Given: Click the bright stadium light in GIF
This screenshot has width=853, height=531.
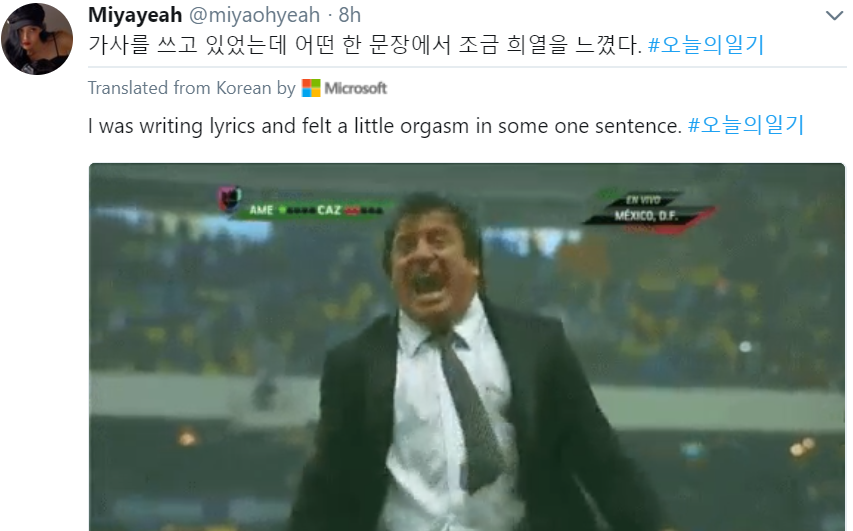Looking at the screenshot, I should tap(745, 347).
